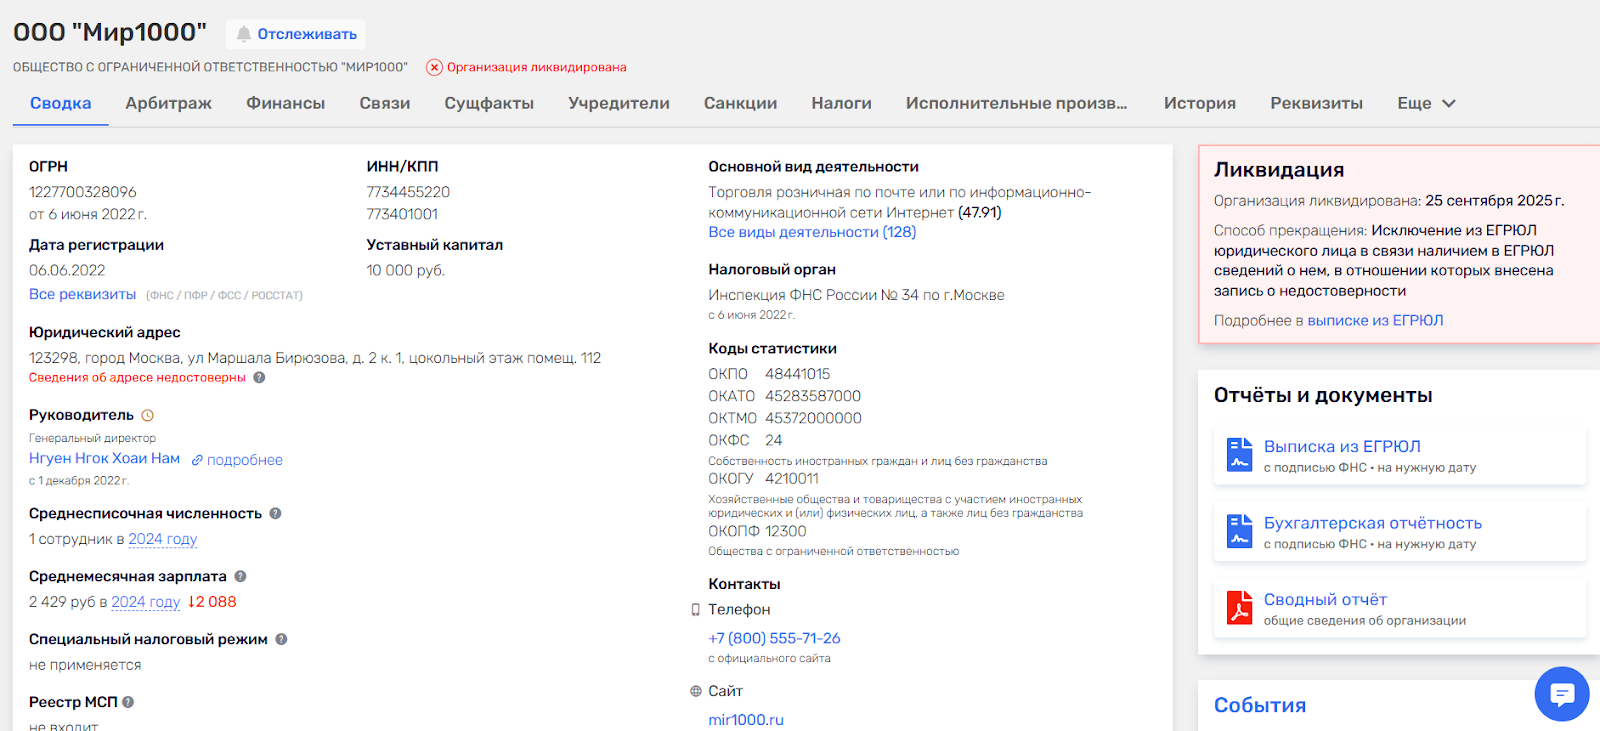Viewport: 1600px width, 731px height.
Task: Click the ОКОПФ code 12300
Action: click(786, 531)
